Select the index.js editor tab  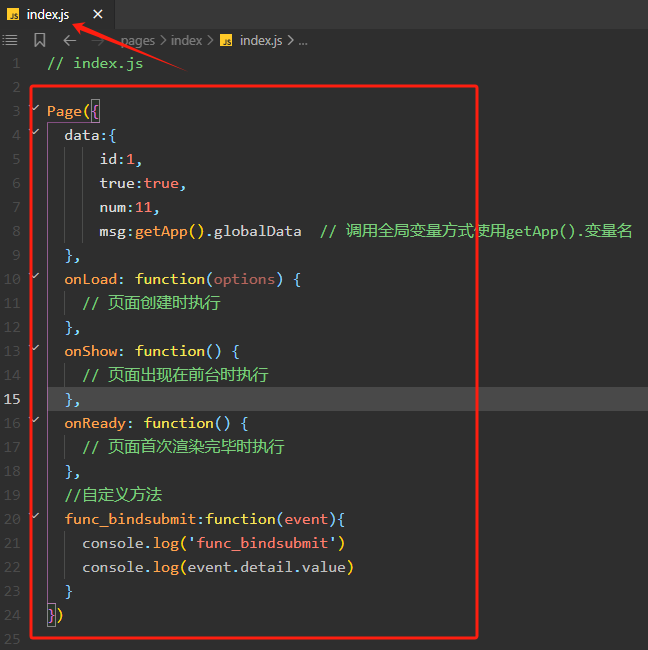[57, 15]
